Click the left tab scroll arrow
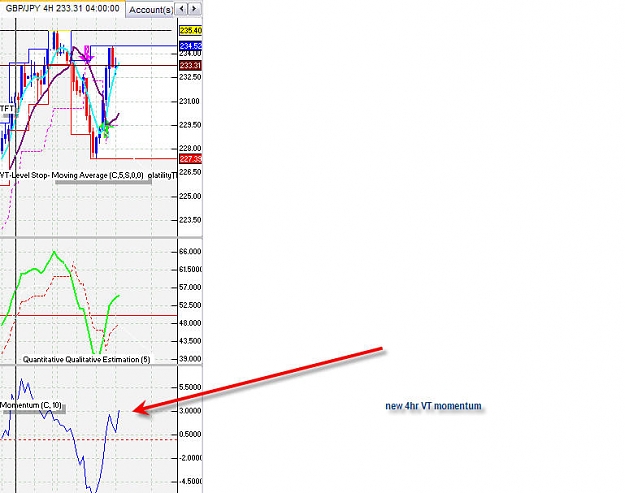625x493 pixels. click(x=181, y=8)
